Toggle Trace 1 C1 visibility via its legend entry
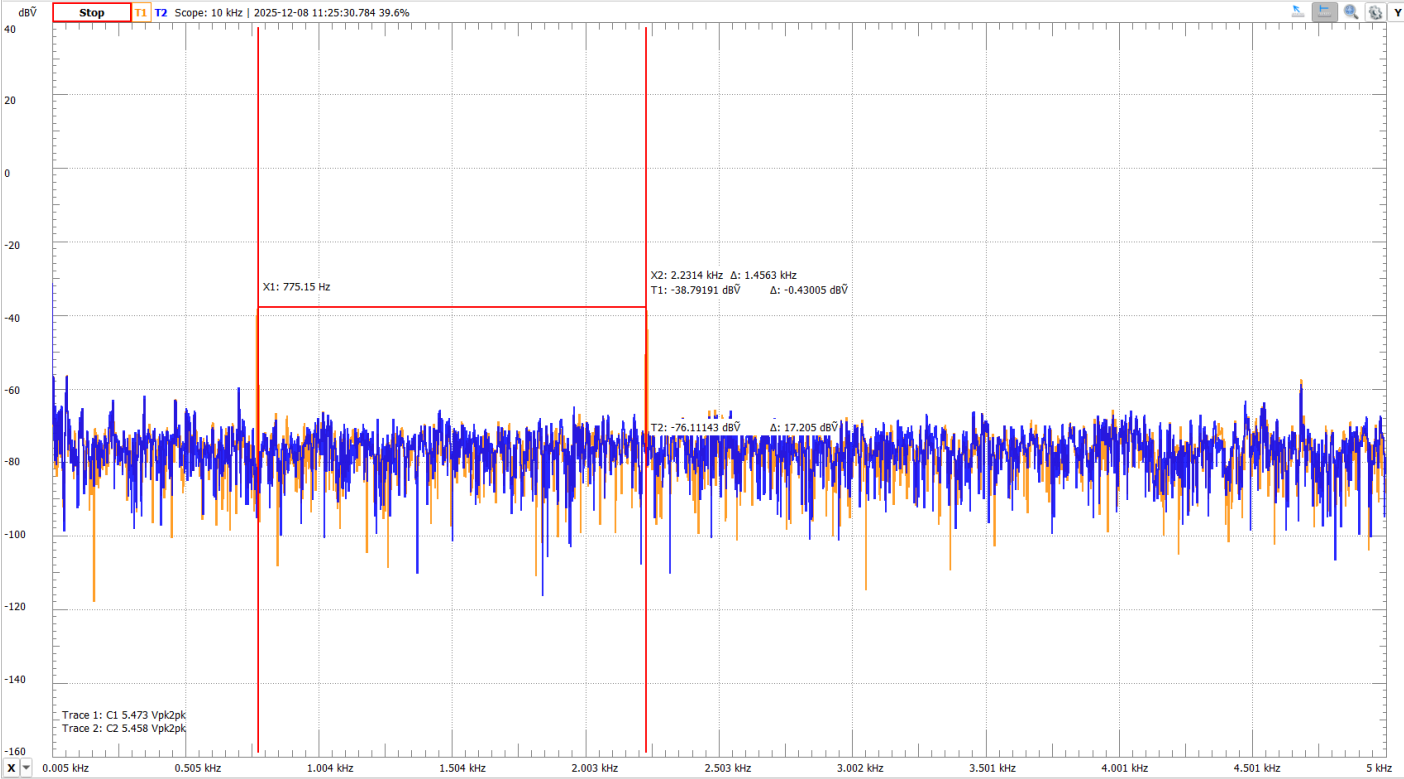This screenshot has width=1404, height=779. tap(124, 713)
